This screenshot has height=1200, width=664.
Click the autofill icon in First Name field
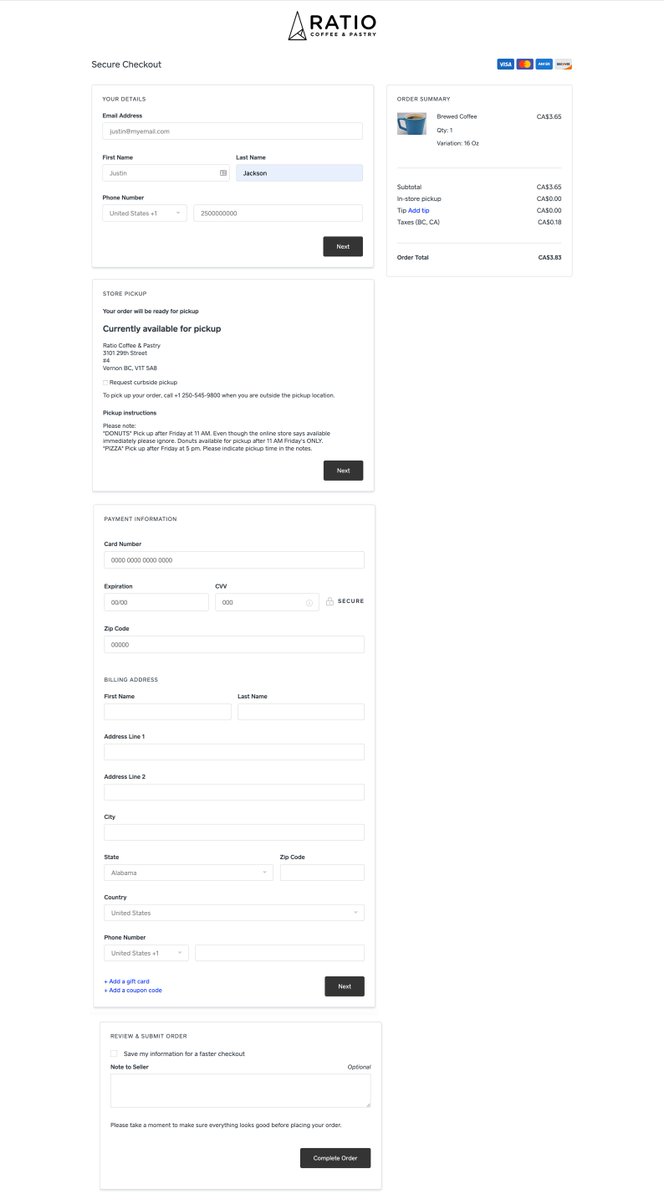[x=223, y=173]
